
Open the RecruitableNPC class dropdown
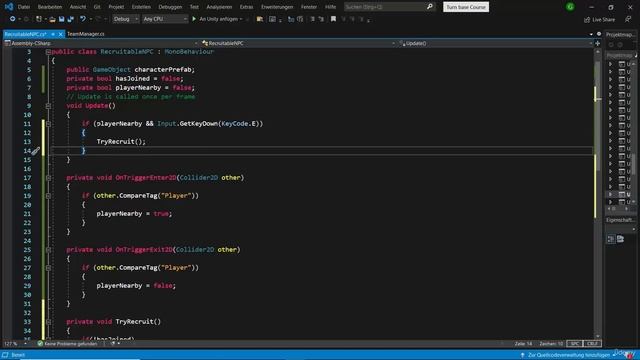click(298, 43)
